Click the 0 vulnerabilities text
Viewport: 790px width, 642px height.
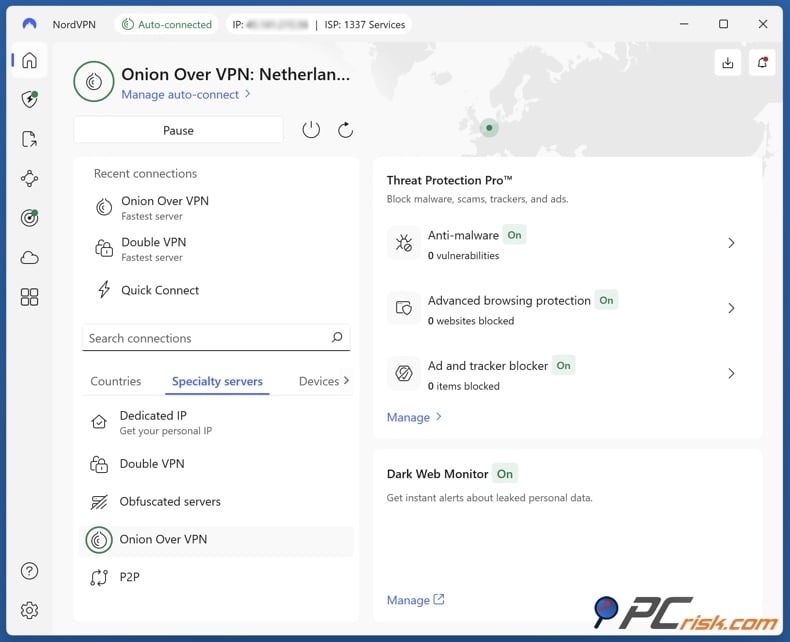463,255
